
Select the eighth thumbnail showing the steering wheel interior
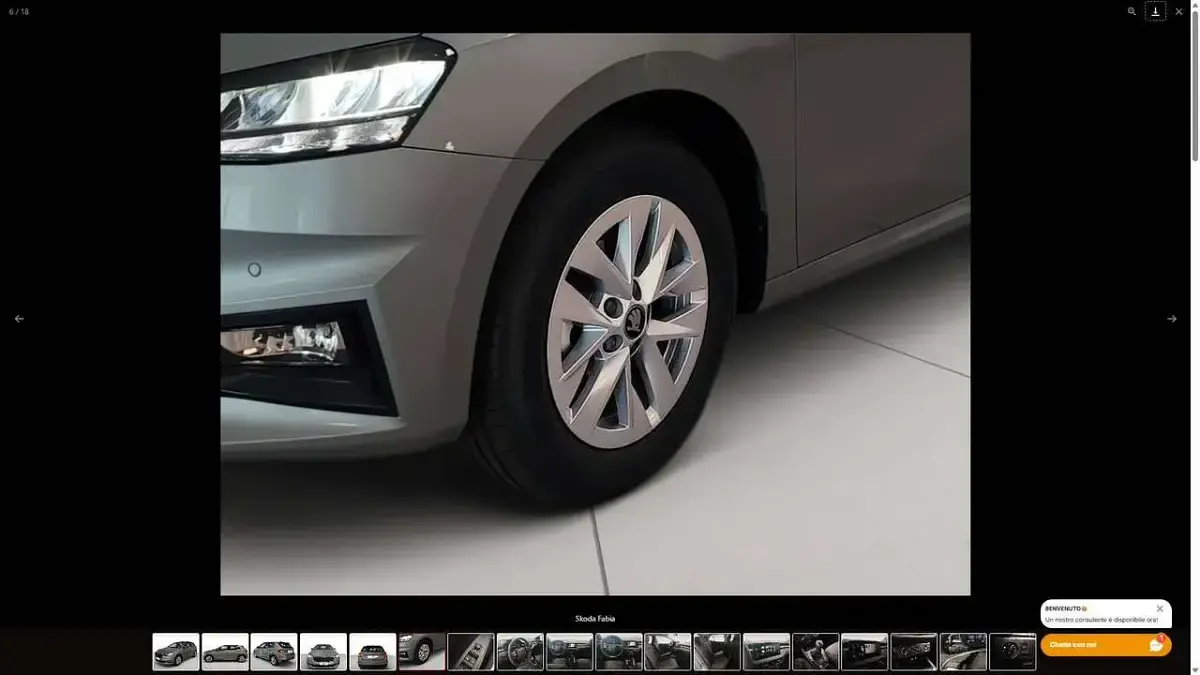click(520, 652)
